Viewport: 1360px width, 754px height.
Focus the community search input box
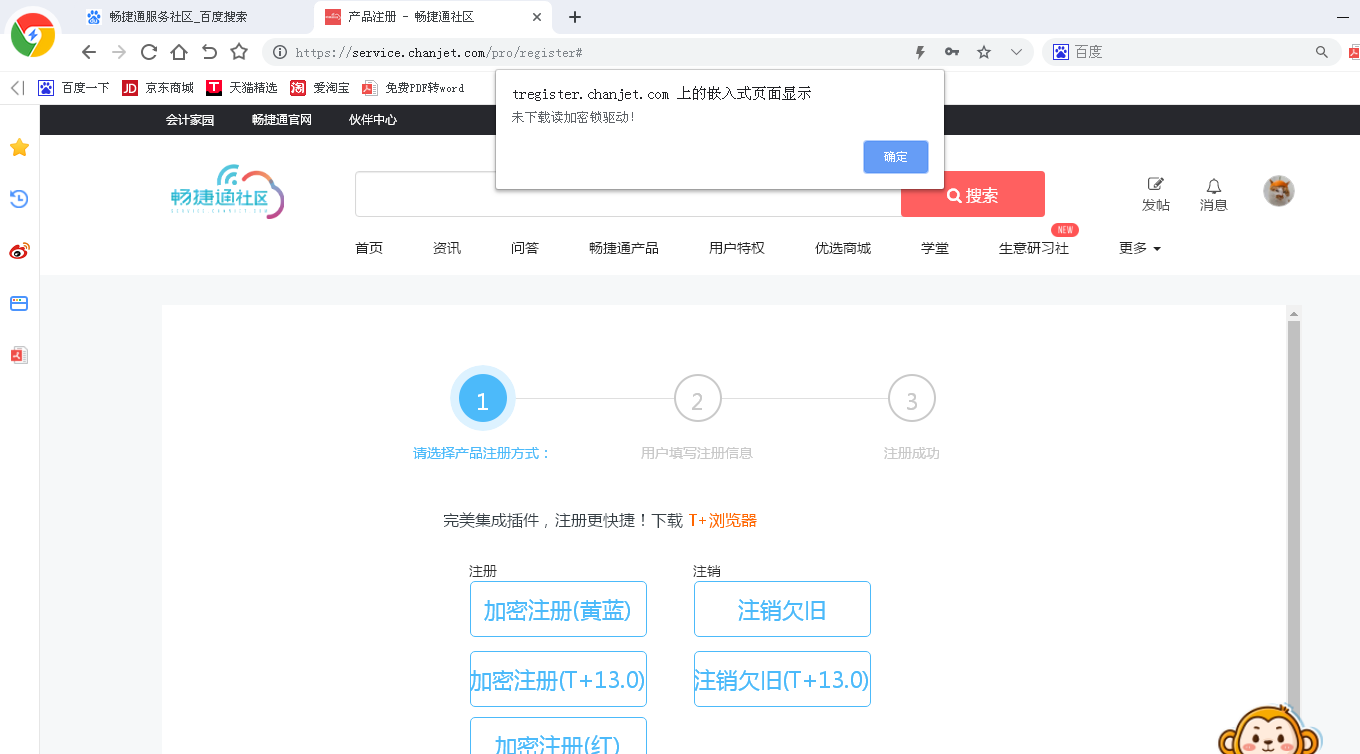(x=627, y=194)
